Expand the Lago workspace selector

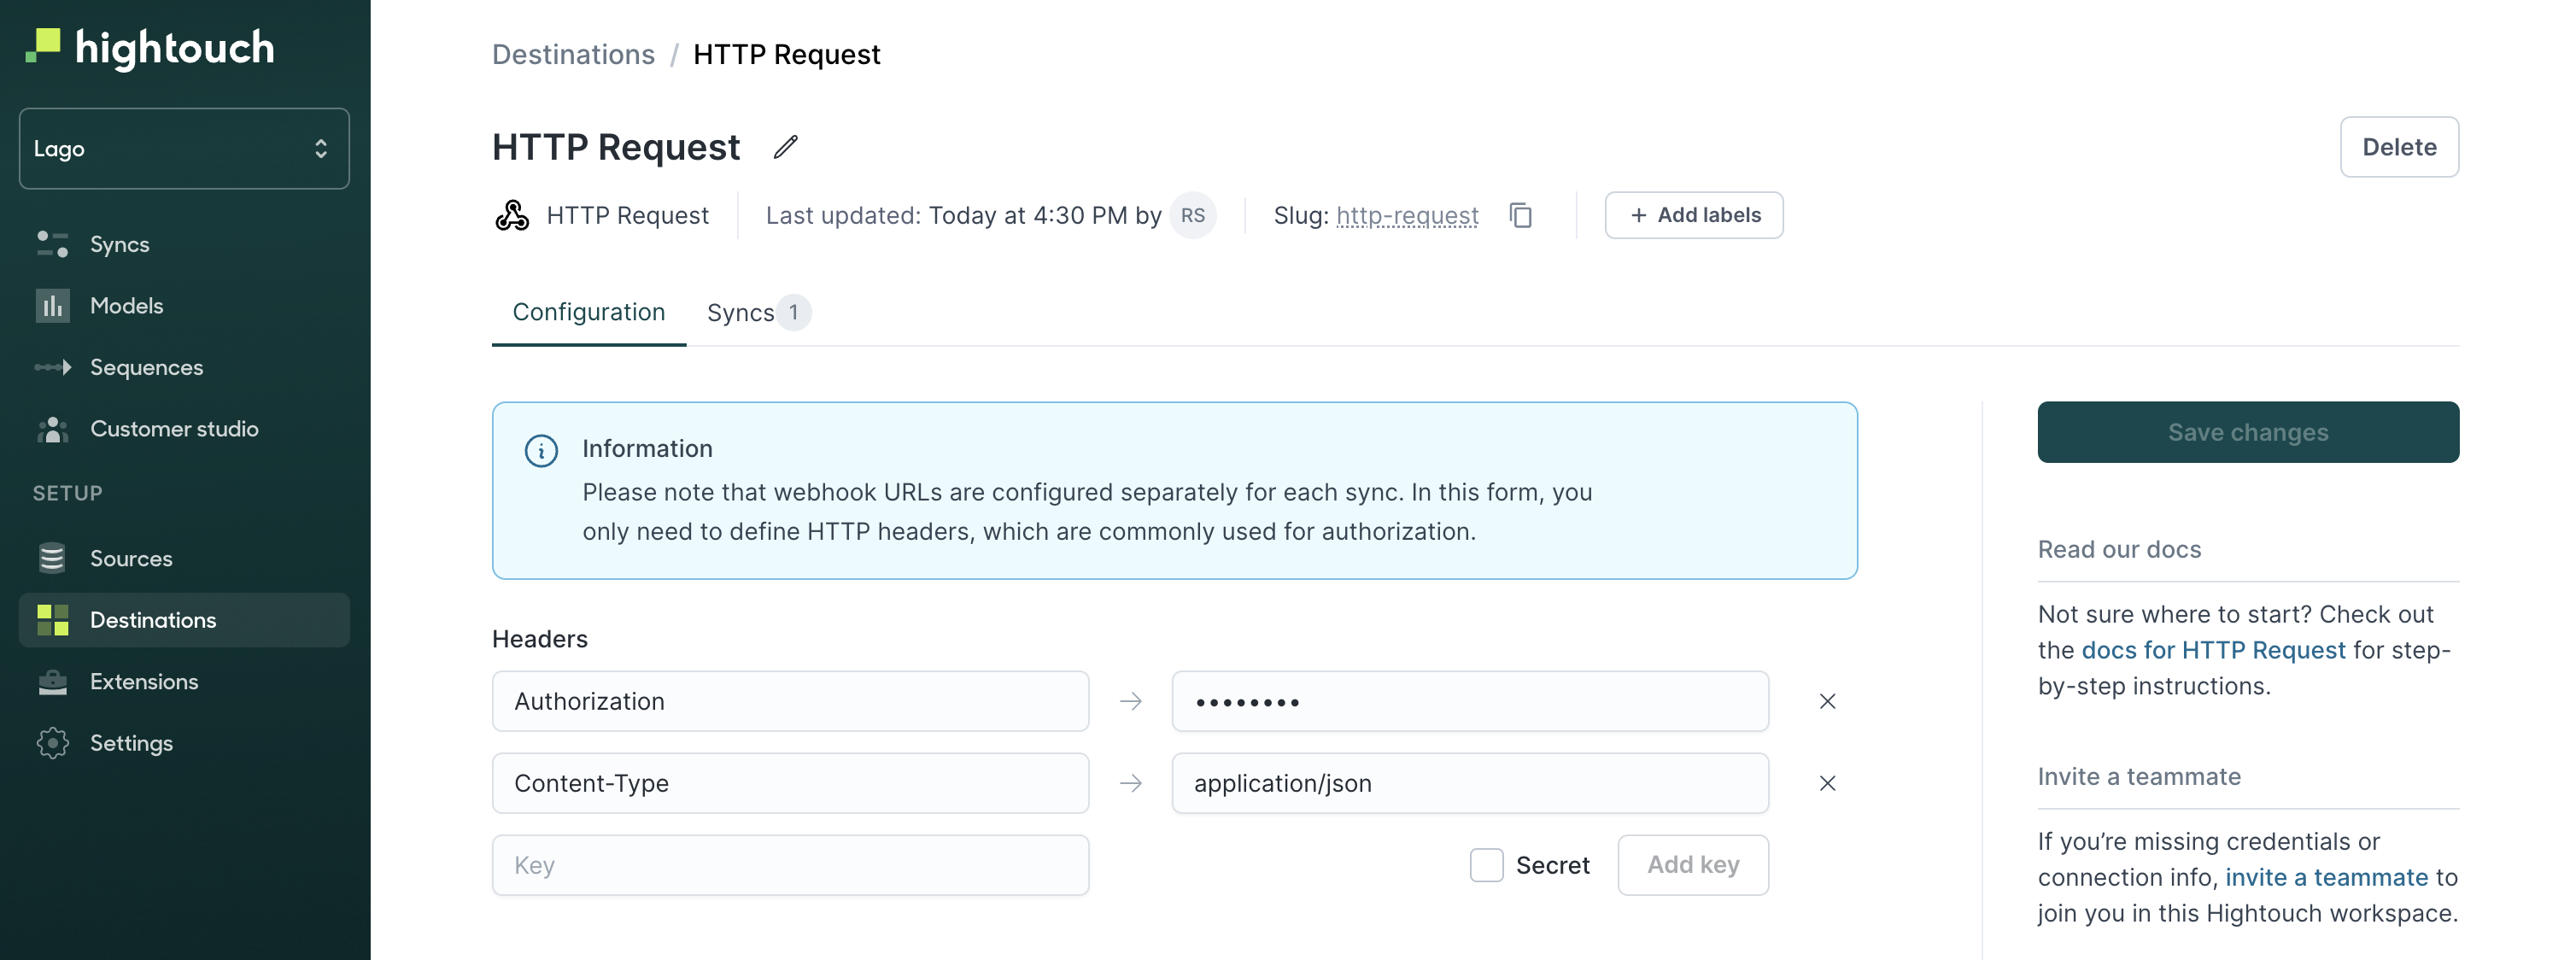coord(184,149)
